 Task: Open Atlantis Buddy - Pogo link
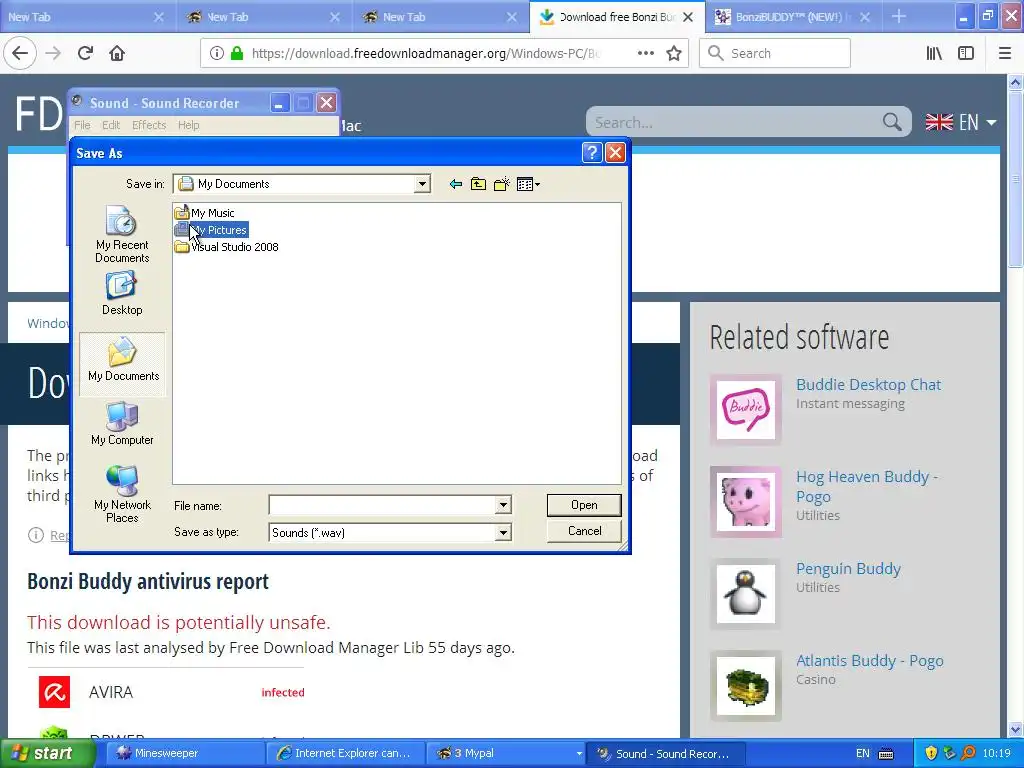[870, 661]
